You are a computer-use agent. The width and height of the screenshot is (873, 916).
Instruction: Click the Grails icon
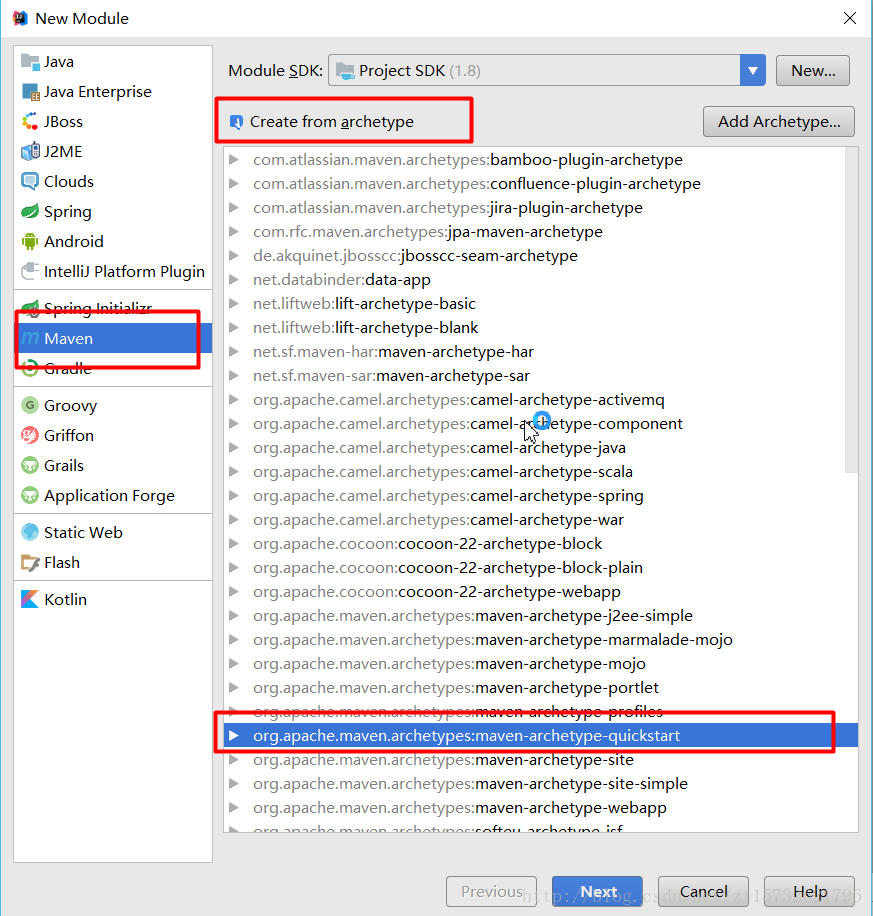(x=30, y=466)
